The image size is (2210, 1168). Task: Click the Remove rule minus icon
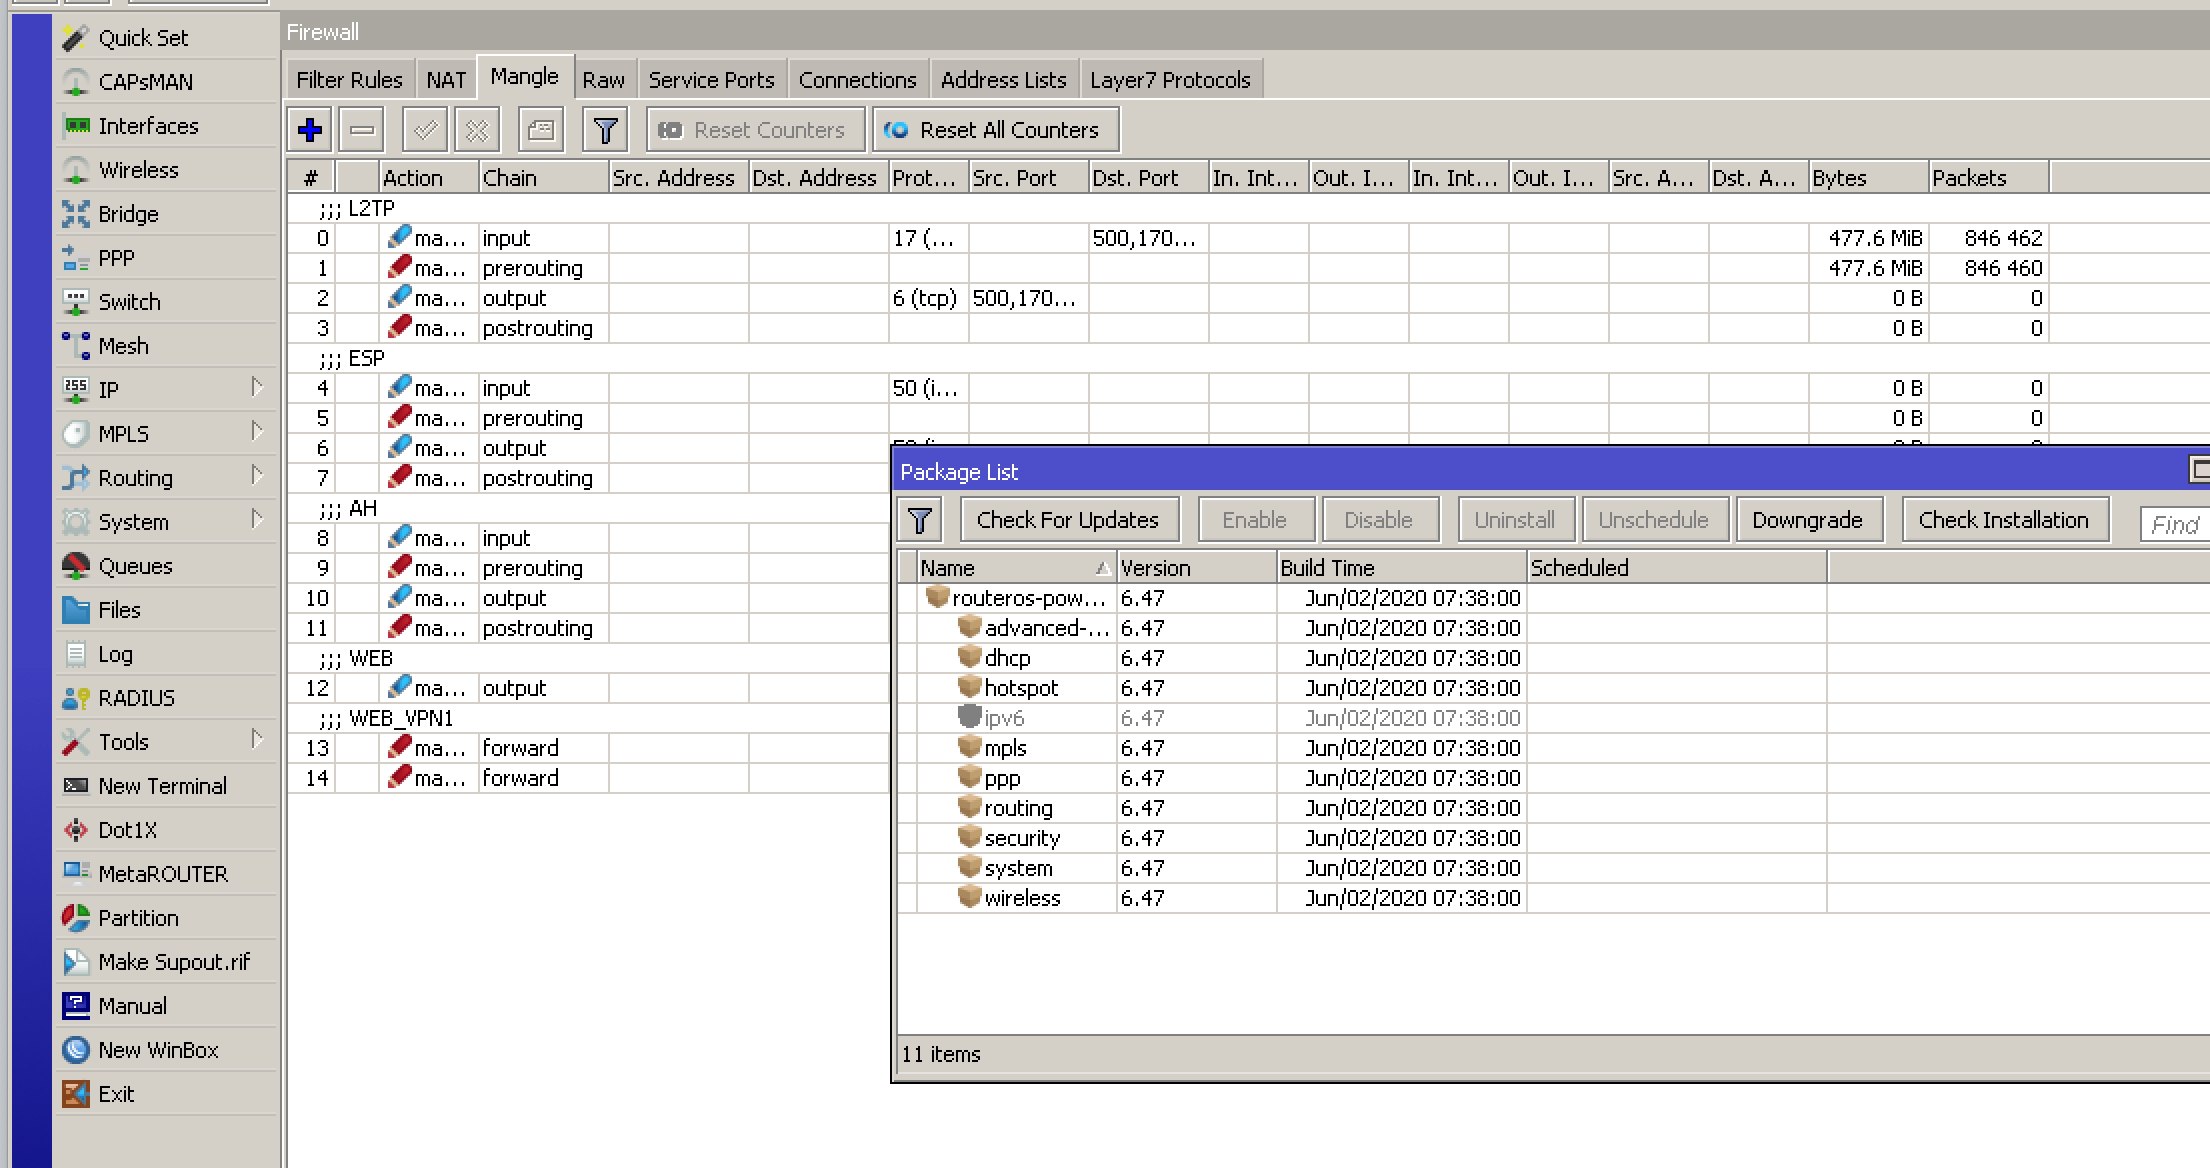coord(362,130)
